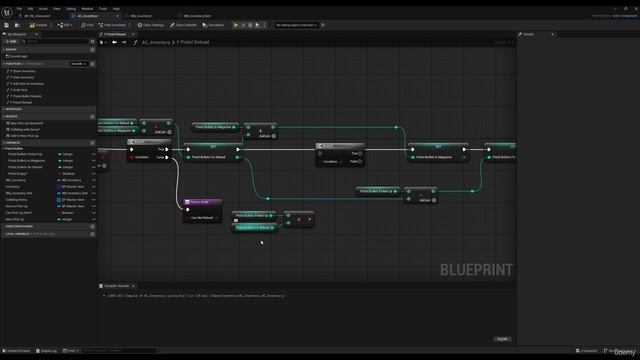640x360 pixels.
Task: Collapse the Graphs section
Action: click(x=4, y=49)
